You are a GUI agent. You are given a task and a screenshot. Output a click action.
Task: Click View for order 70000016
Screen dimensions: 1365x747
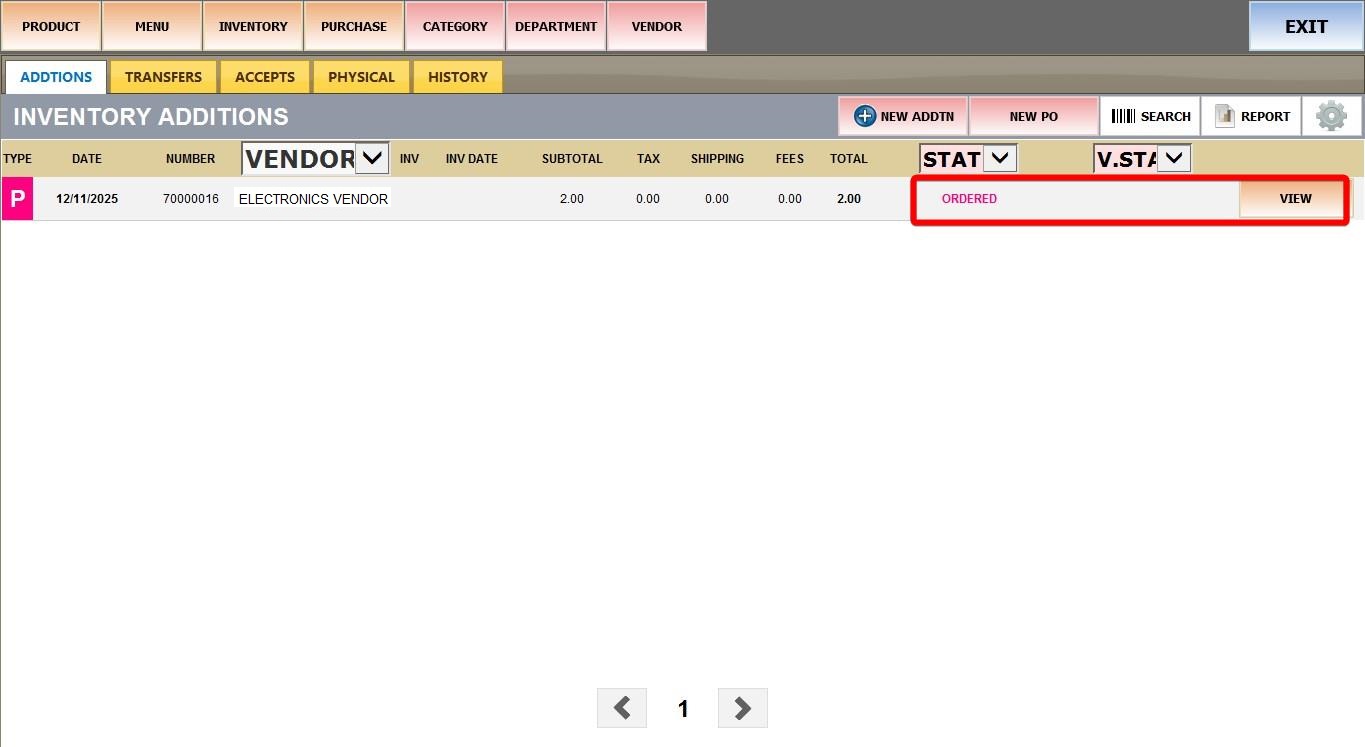click(1294, 199)
